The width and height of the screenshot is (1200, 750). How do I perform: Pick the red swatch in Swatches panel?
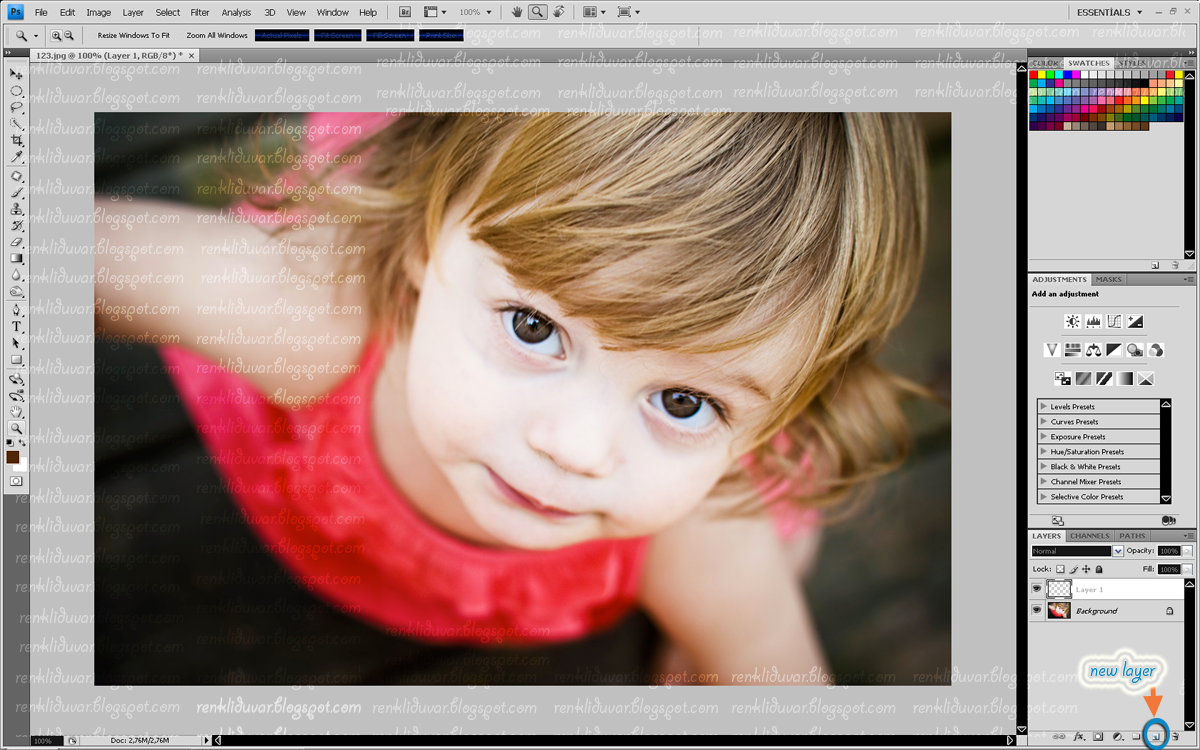tap(1035, 75)
